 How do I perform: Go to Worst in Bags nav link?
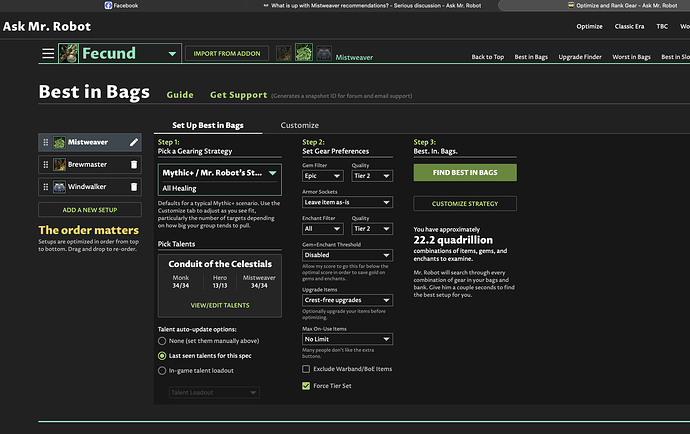pos(631,57)
